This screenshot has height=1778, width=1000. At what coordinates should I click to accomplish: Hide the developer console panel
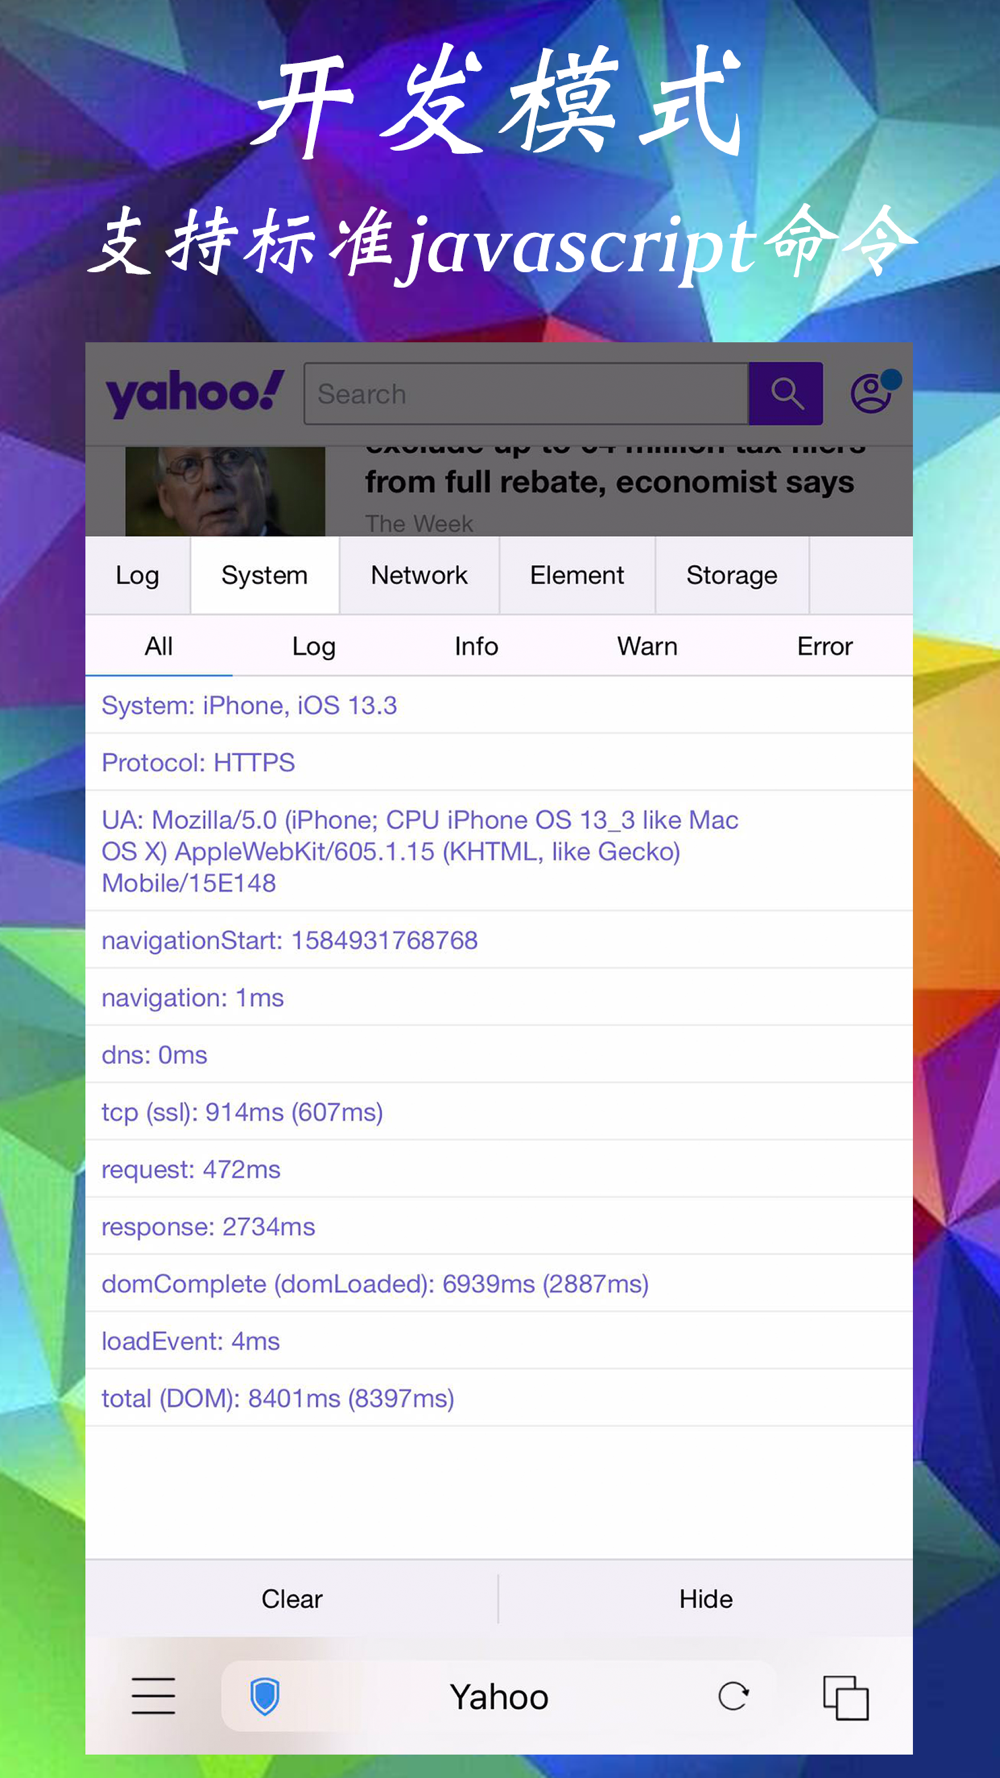point(705,1599)
